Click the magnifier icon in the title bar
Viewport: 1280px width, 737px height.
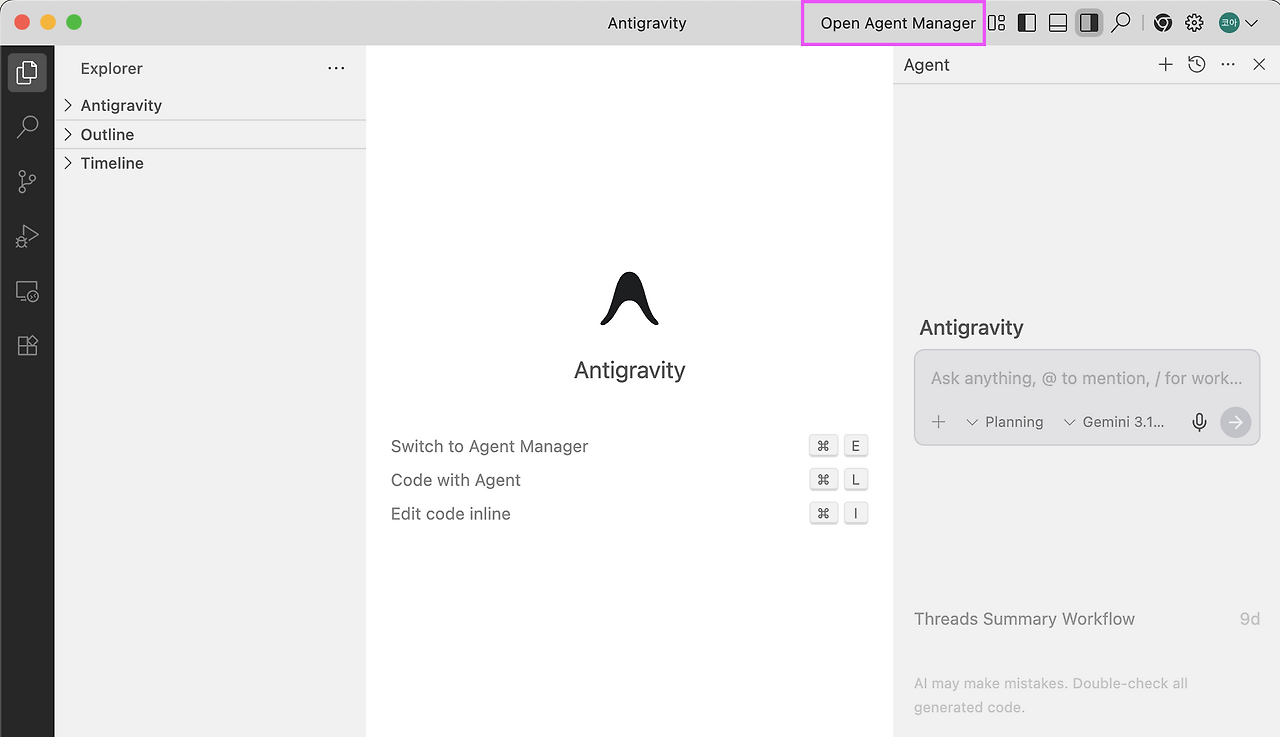[1121, 22]
